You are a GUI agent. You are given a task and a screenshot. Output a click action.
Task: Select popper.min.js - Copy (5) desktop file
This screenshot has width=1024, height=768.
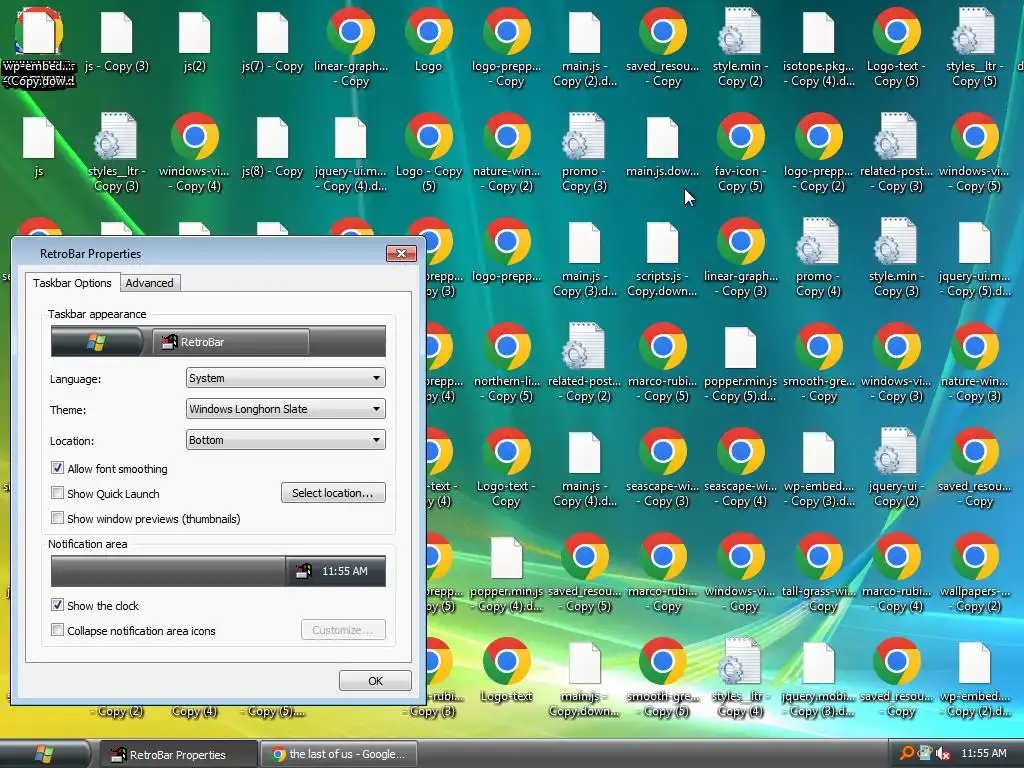(x=741, y=362)
